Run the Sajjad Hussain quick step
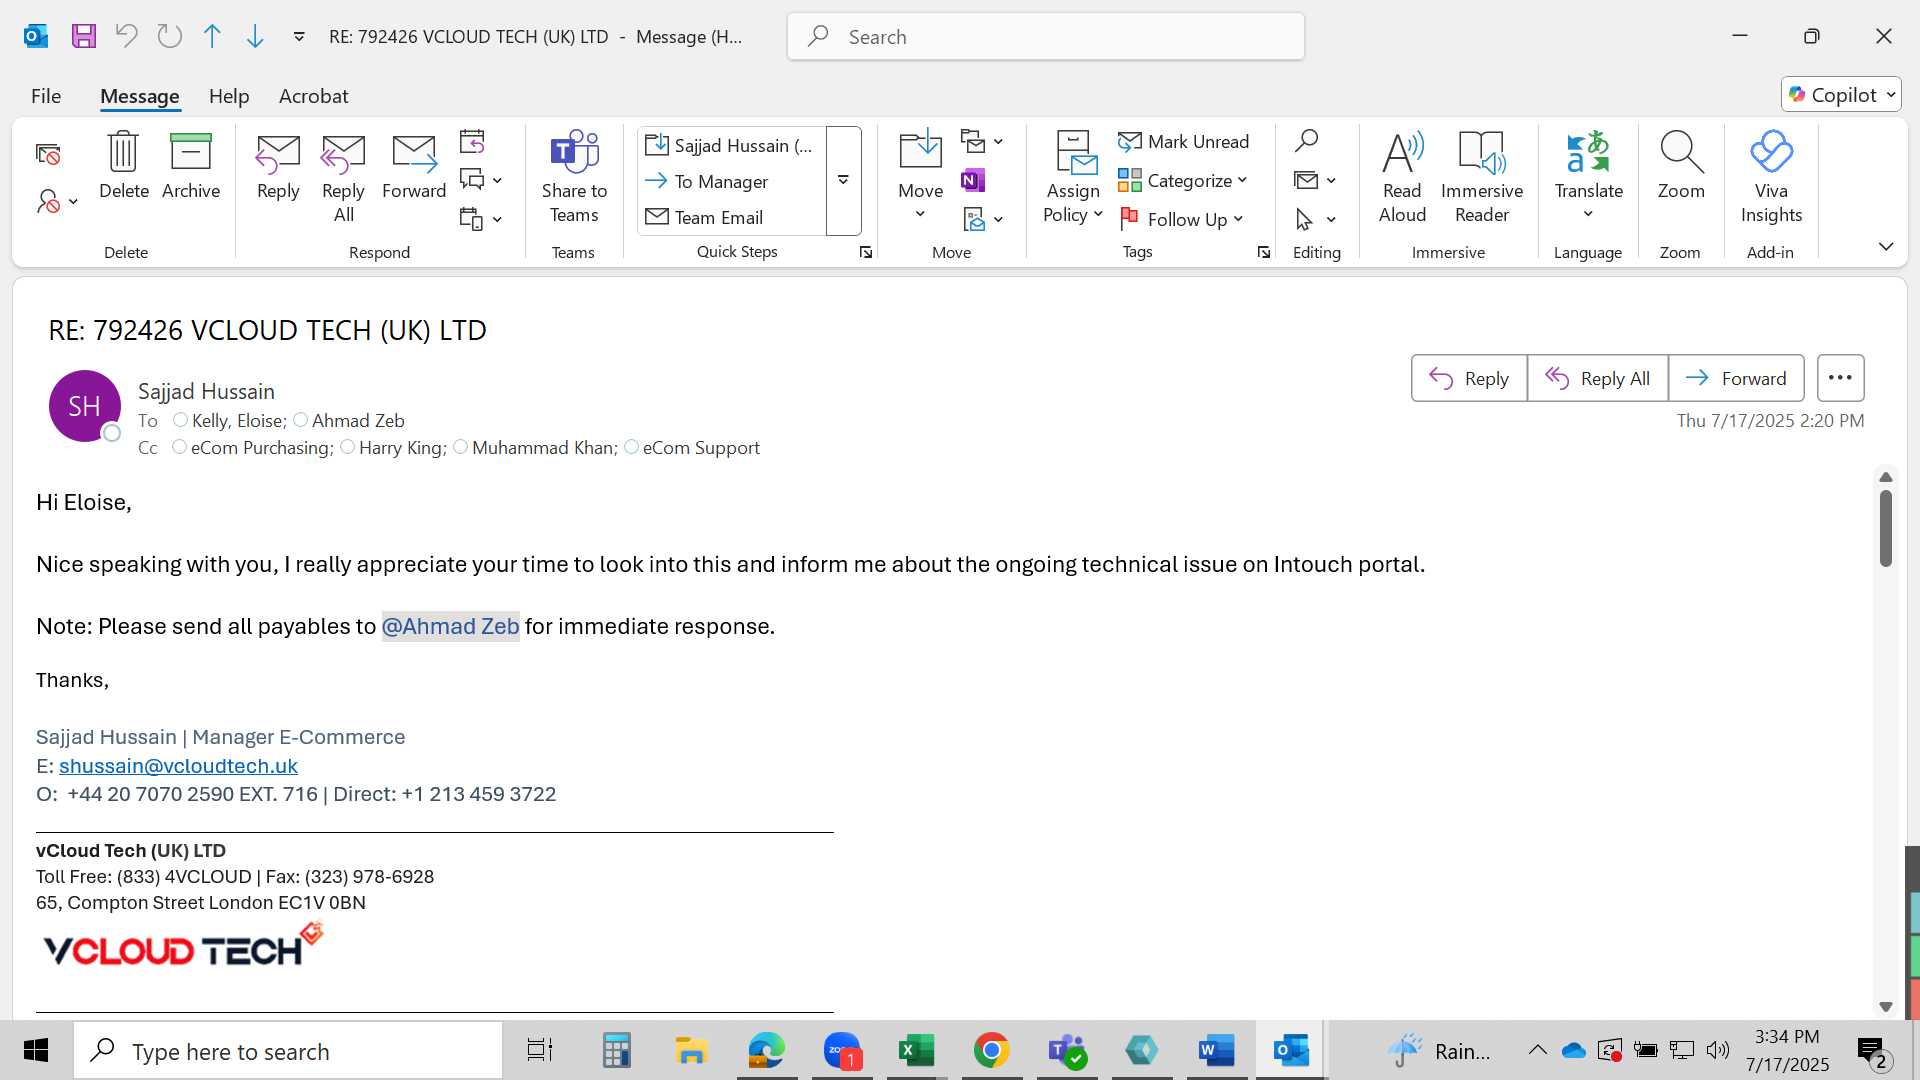 [x=733, y=145]
